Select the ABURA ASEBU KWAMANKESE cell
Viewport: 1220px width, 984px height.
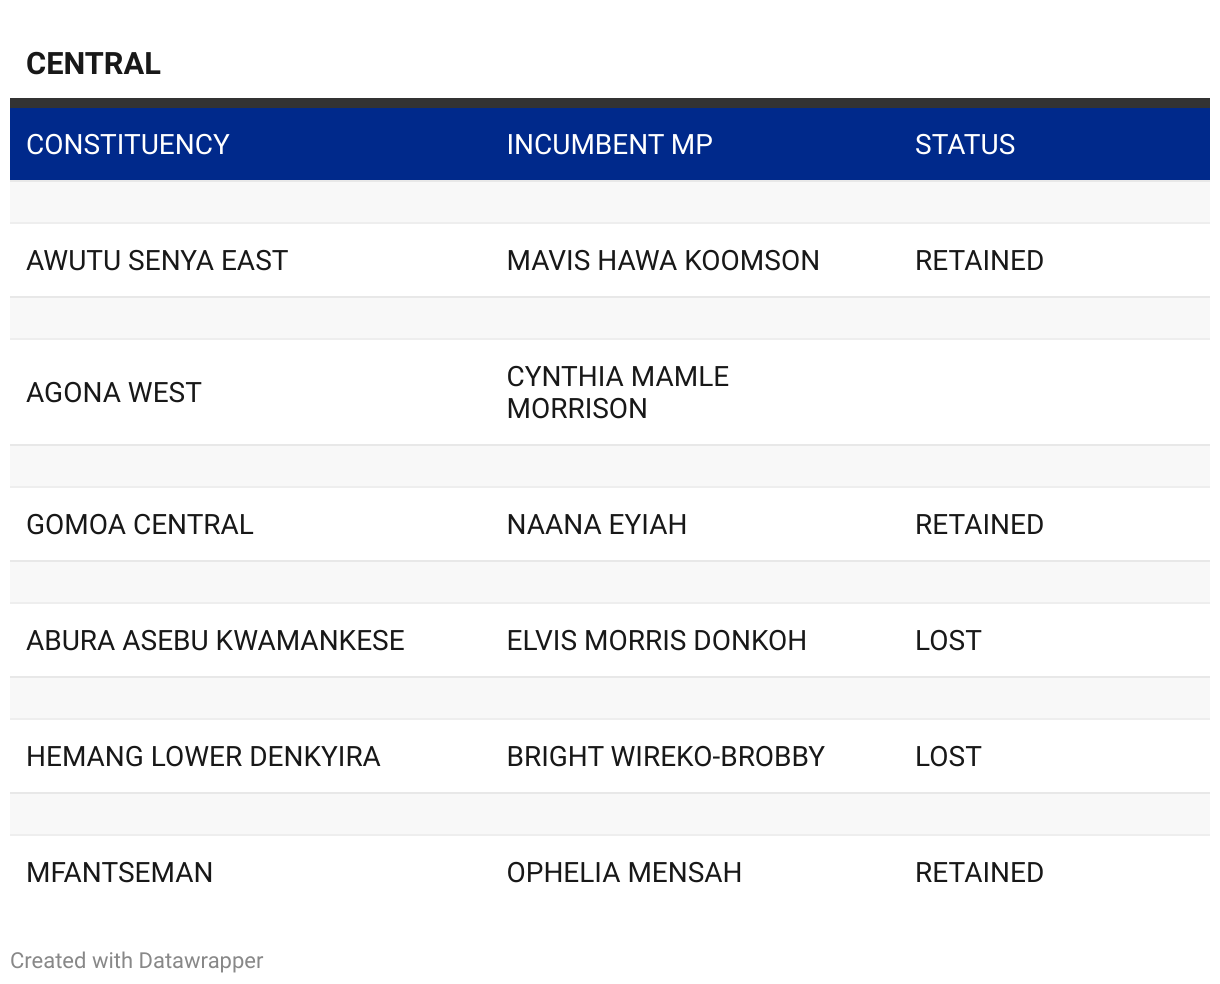point(215,641)
